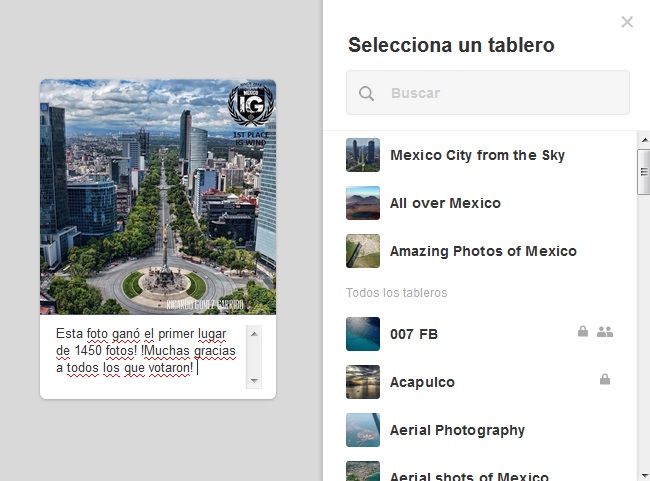Choose the Acapulco board
The width and height of the screenshot is (650, 481).
480,382
